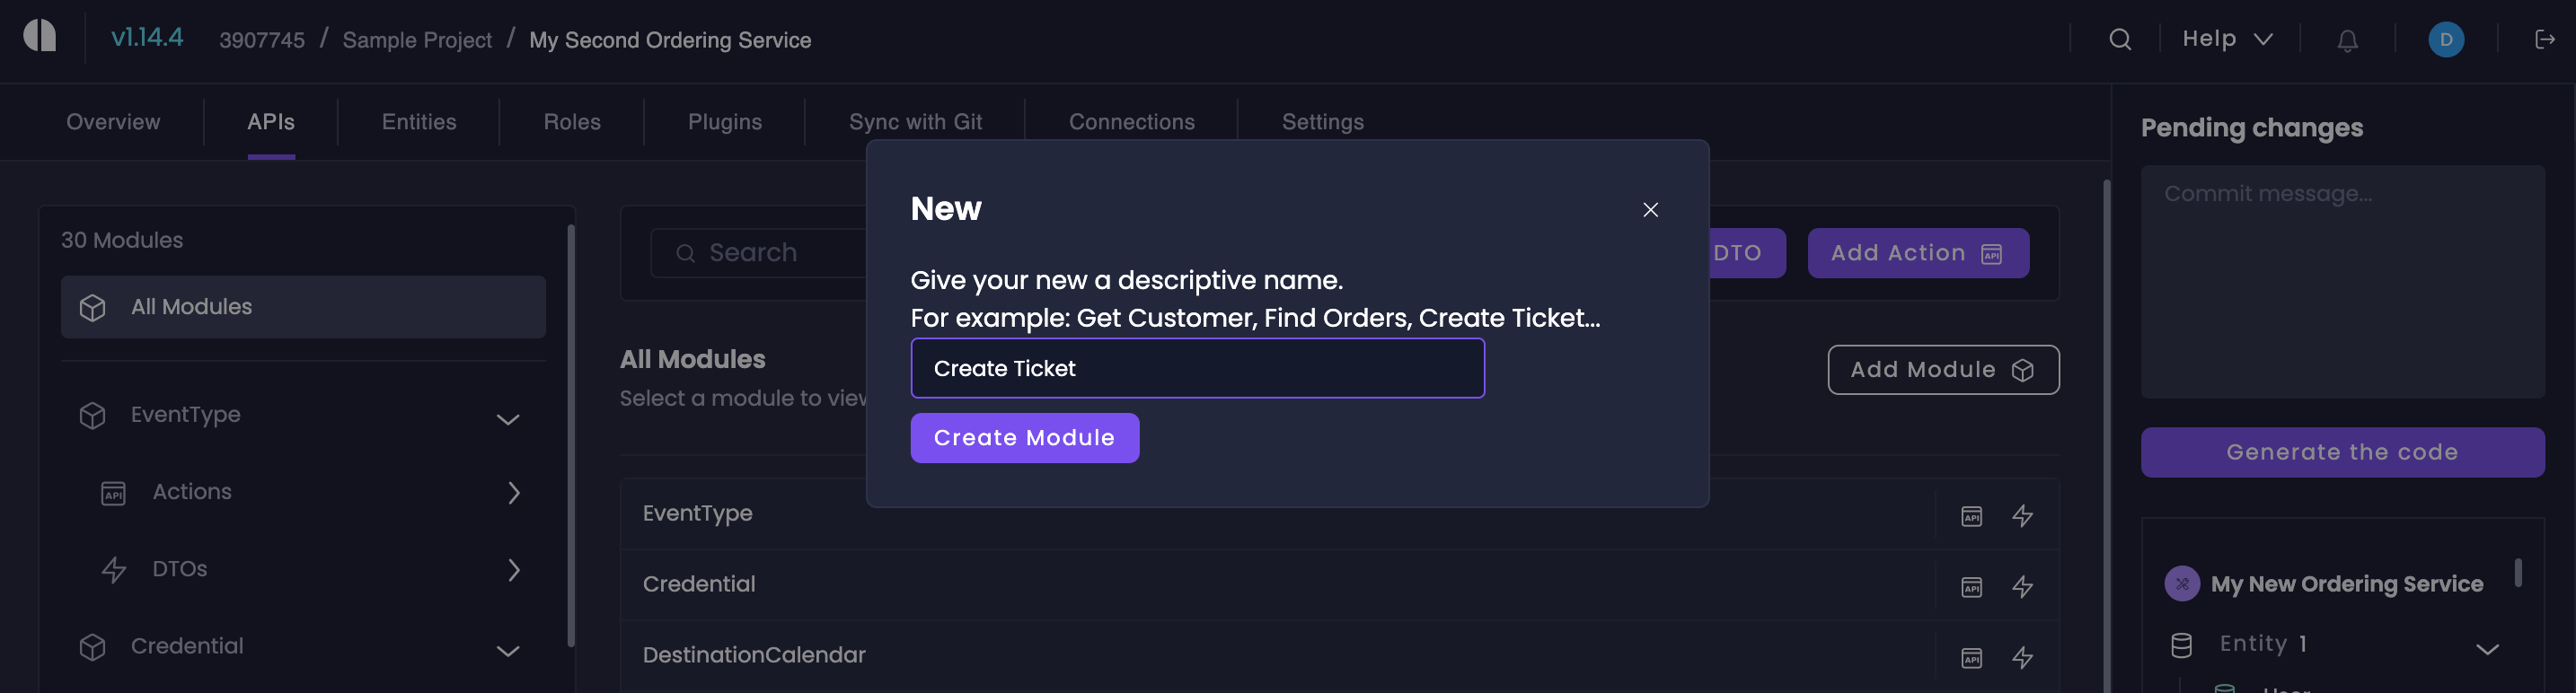The width and height of the screenshot is (2576, 693).
Task: Open search via magnifier icon in header
Action: coord(2120,39)
